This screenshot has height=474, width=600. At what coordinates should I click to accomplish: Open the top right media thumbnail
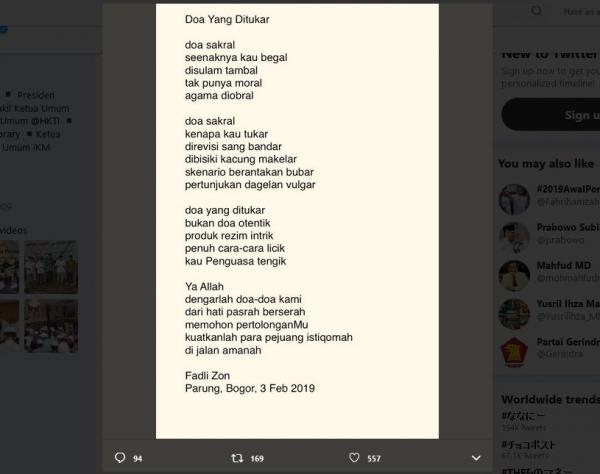[x=51, y=267]
